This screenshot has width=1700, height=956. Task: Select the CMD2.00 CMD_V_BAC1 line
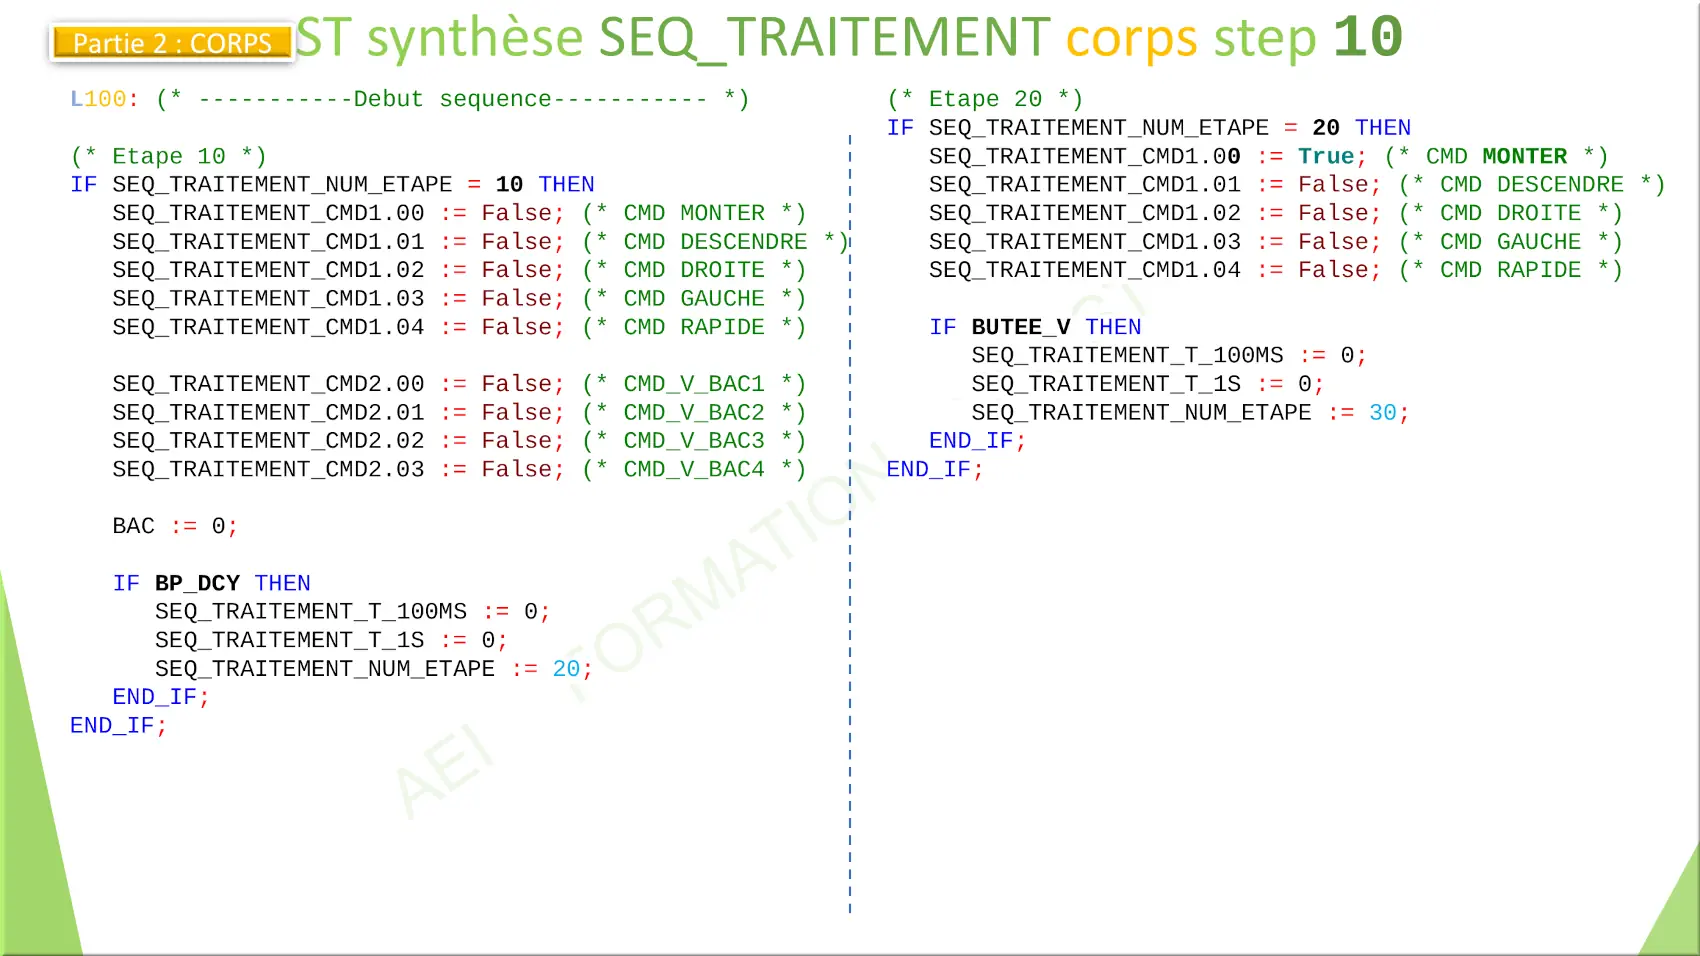(459, 384)
